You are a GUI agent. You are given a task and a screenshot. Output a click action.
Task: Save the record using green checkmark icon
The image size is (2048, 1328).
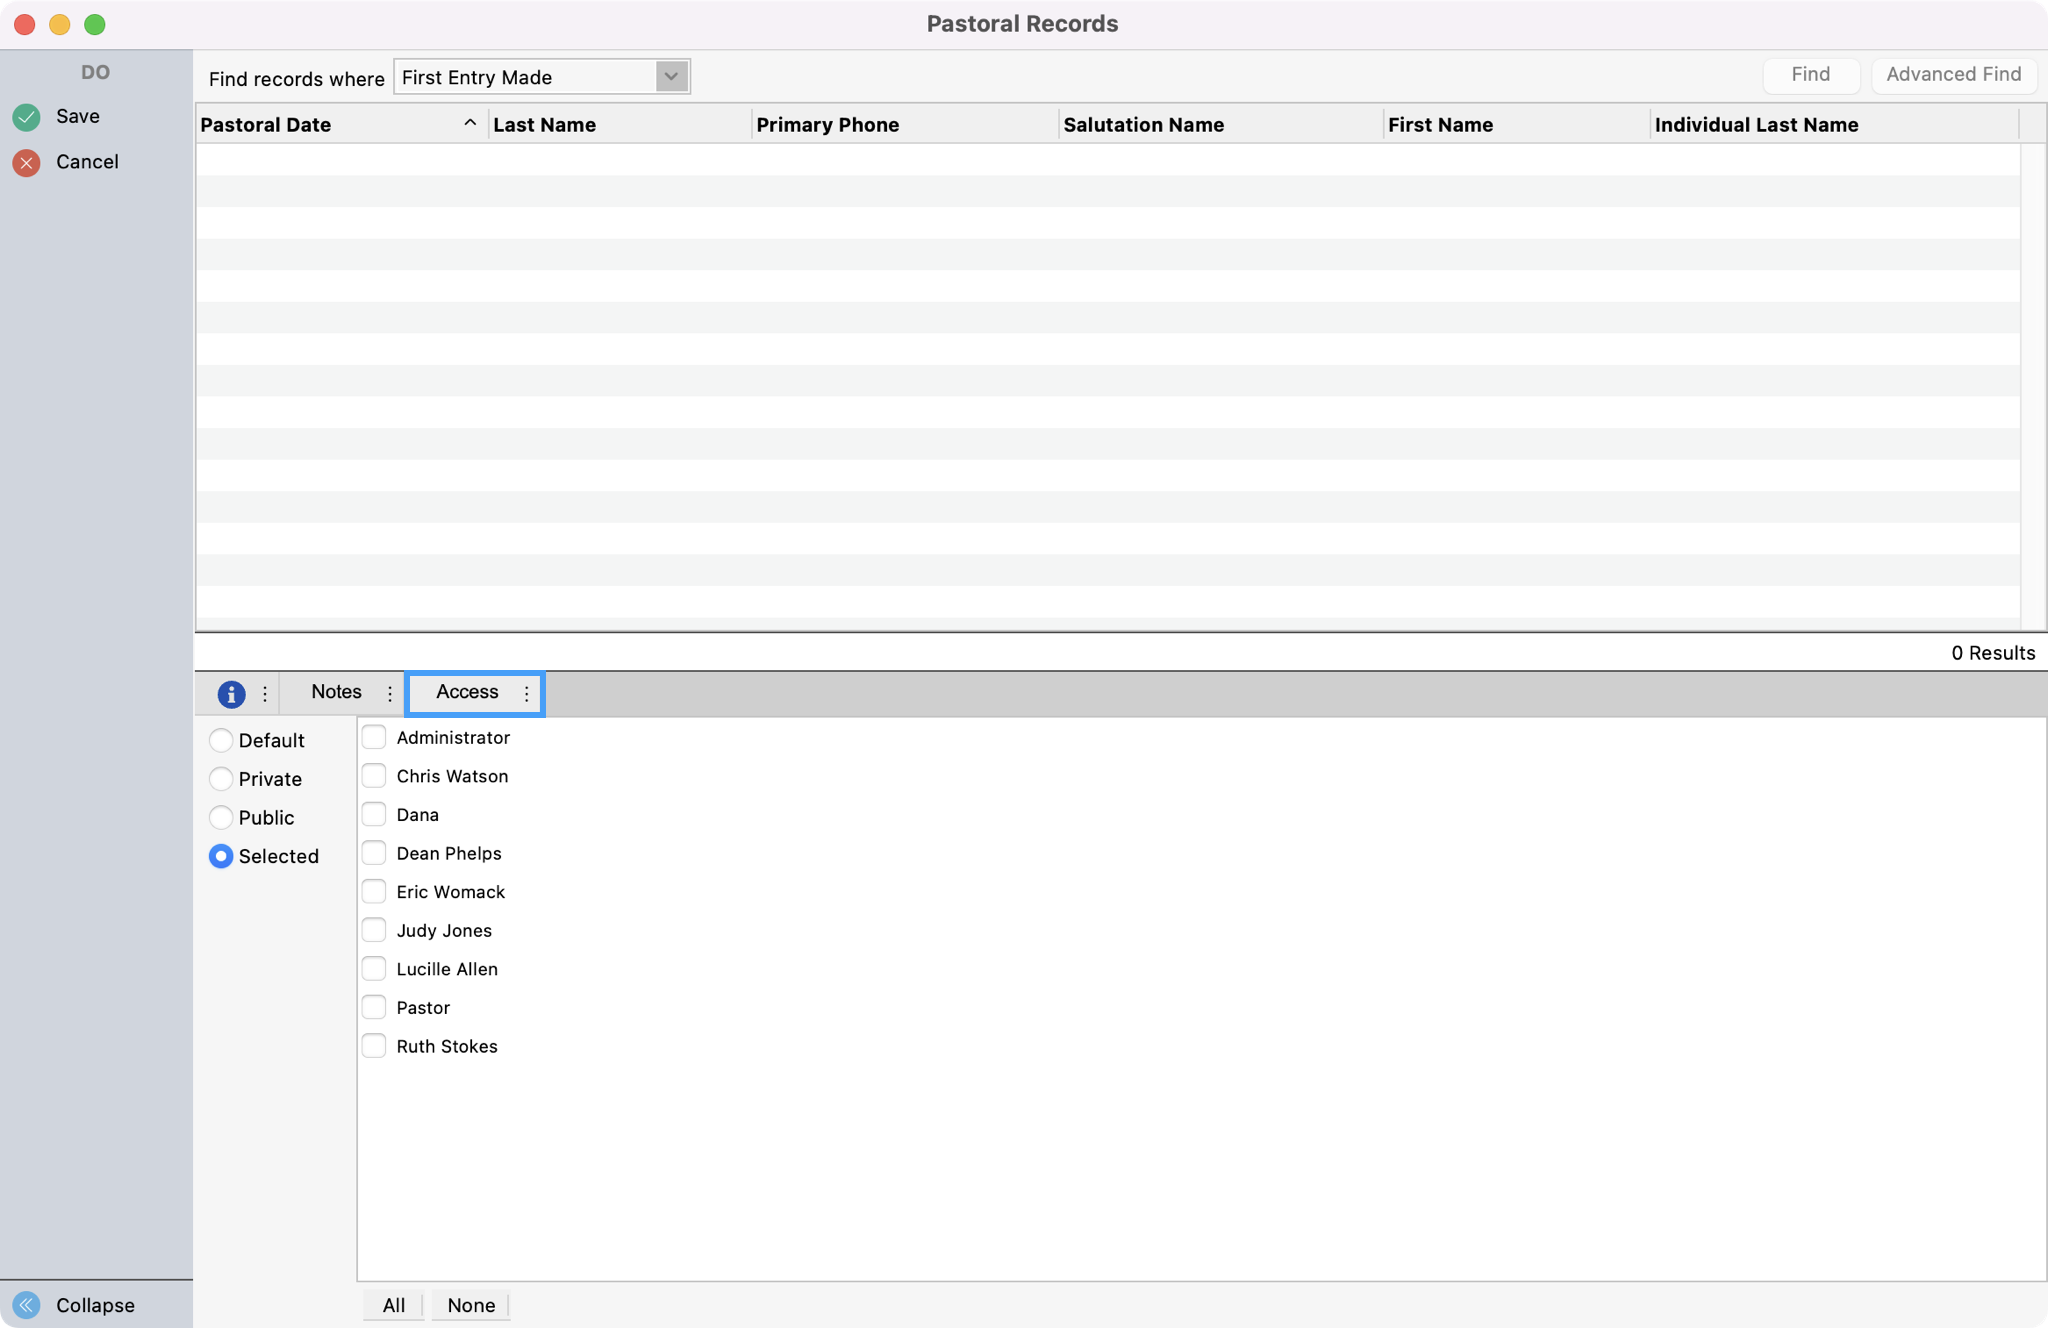(x=26, y=116)
